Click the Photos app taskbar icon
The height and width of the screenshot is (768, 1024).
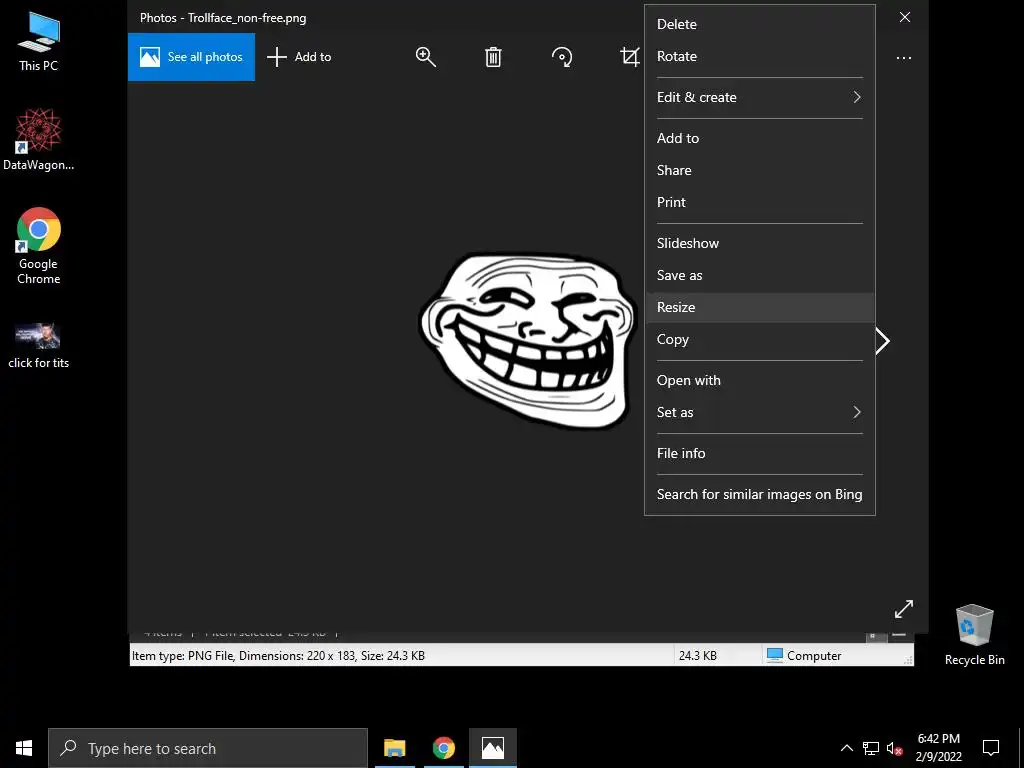point(492,748)
